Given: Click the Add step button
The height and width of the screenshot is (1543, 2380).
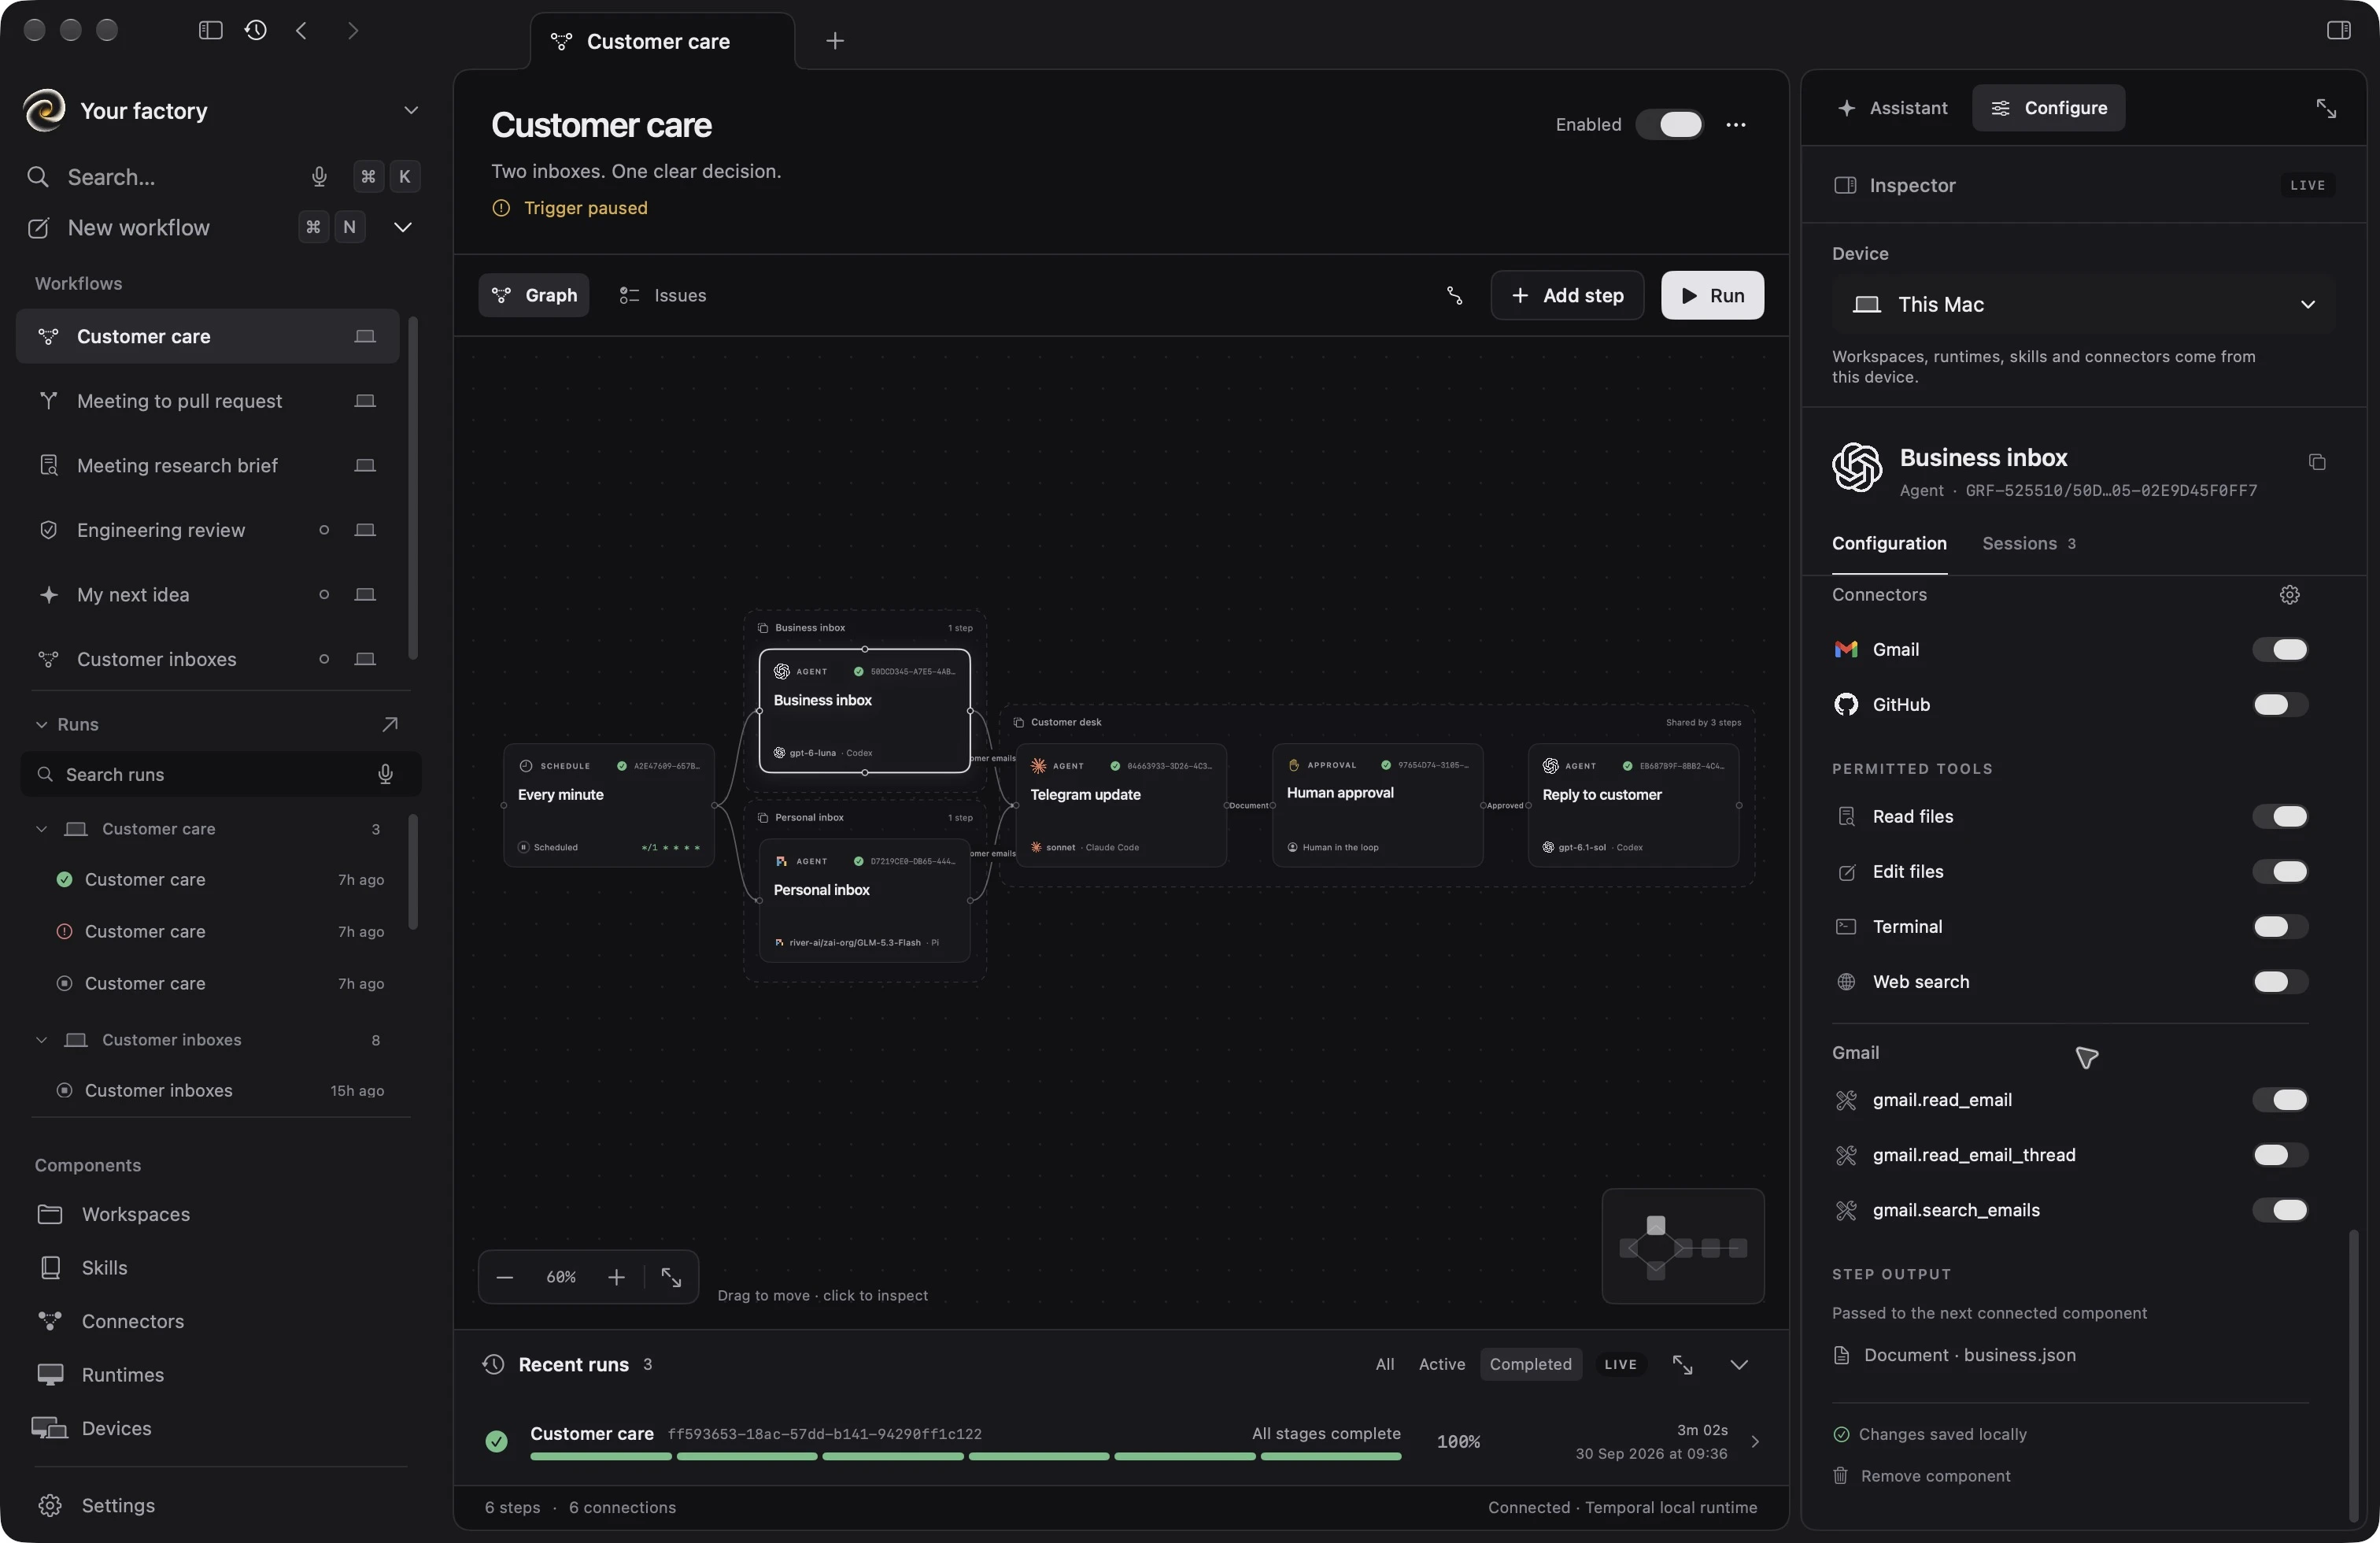Looking at the screenshot, I should (1567, 295).
